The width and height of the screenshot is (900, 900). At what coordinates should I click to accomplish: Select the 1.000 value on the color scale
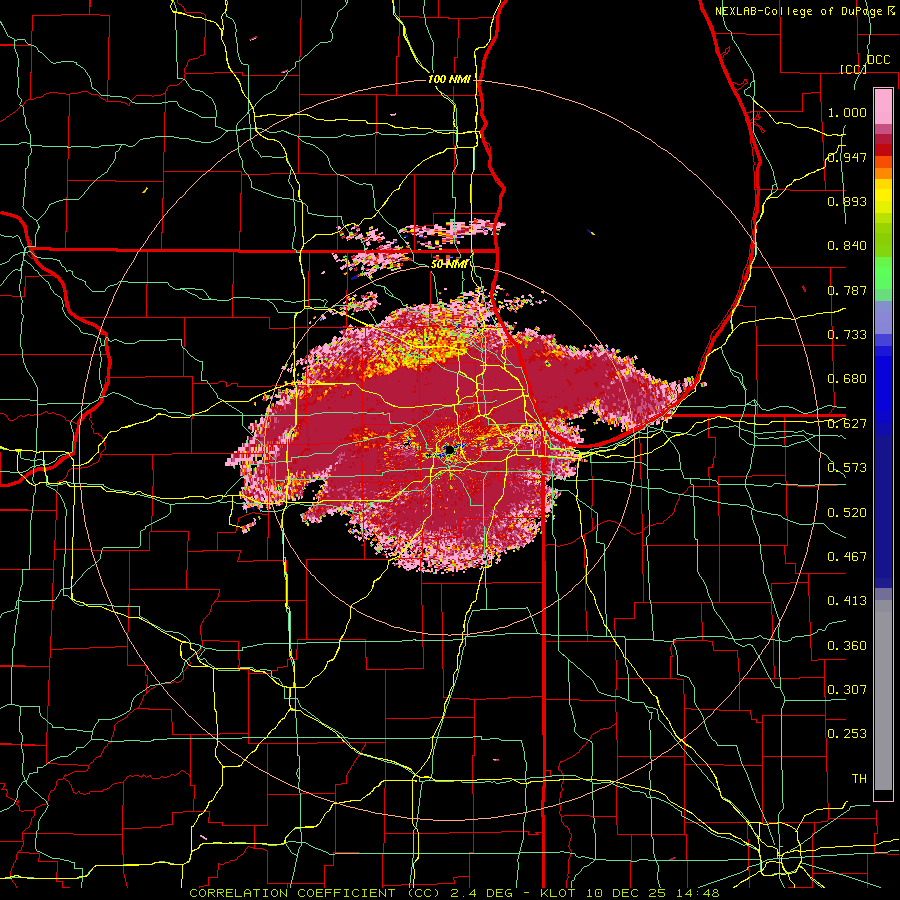[x=847, y=112]
